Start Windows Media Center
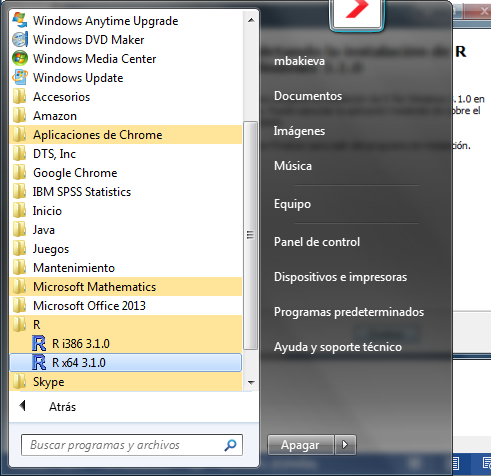The height and width of the screenshot is (476, 491). click(126, 58)
